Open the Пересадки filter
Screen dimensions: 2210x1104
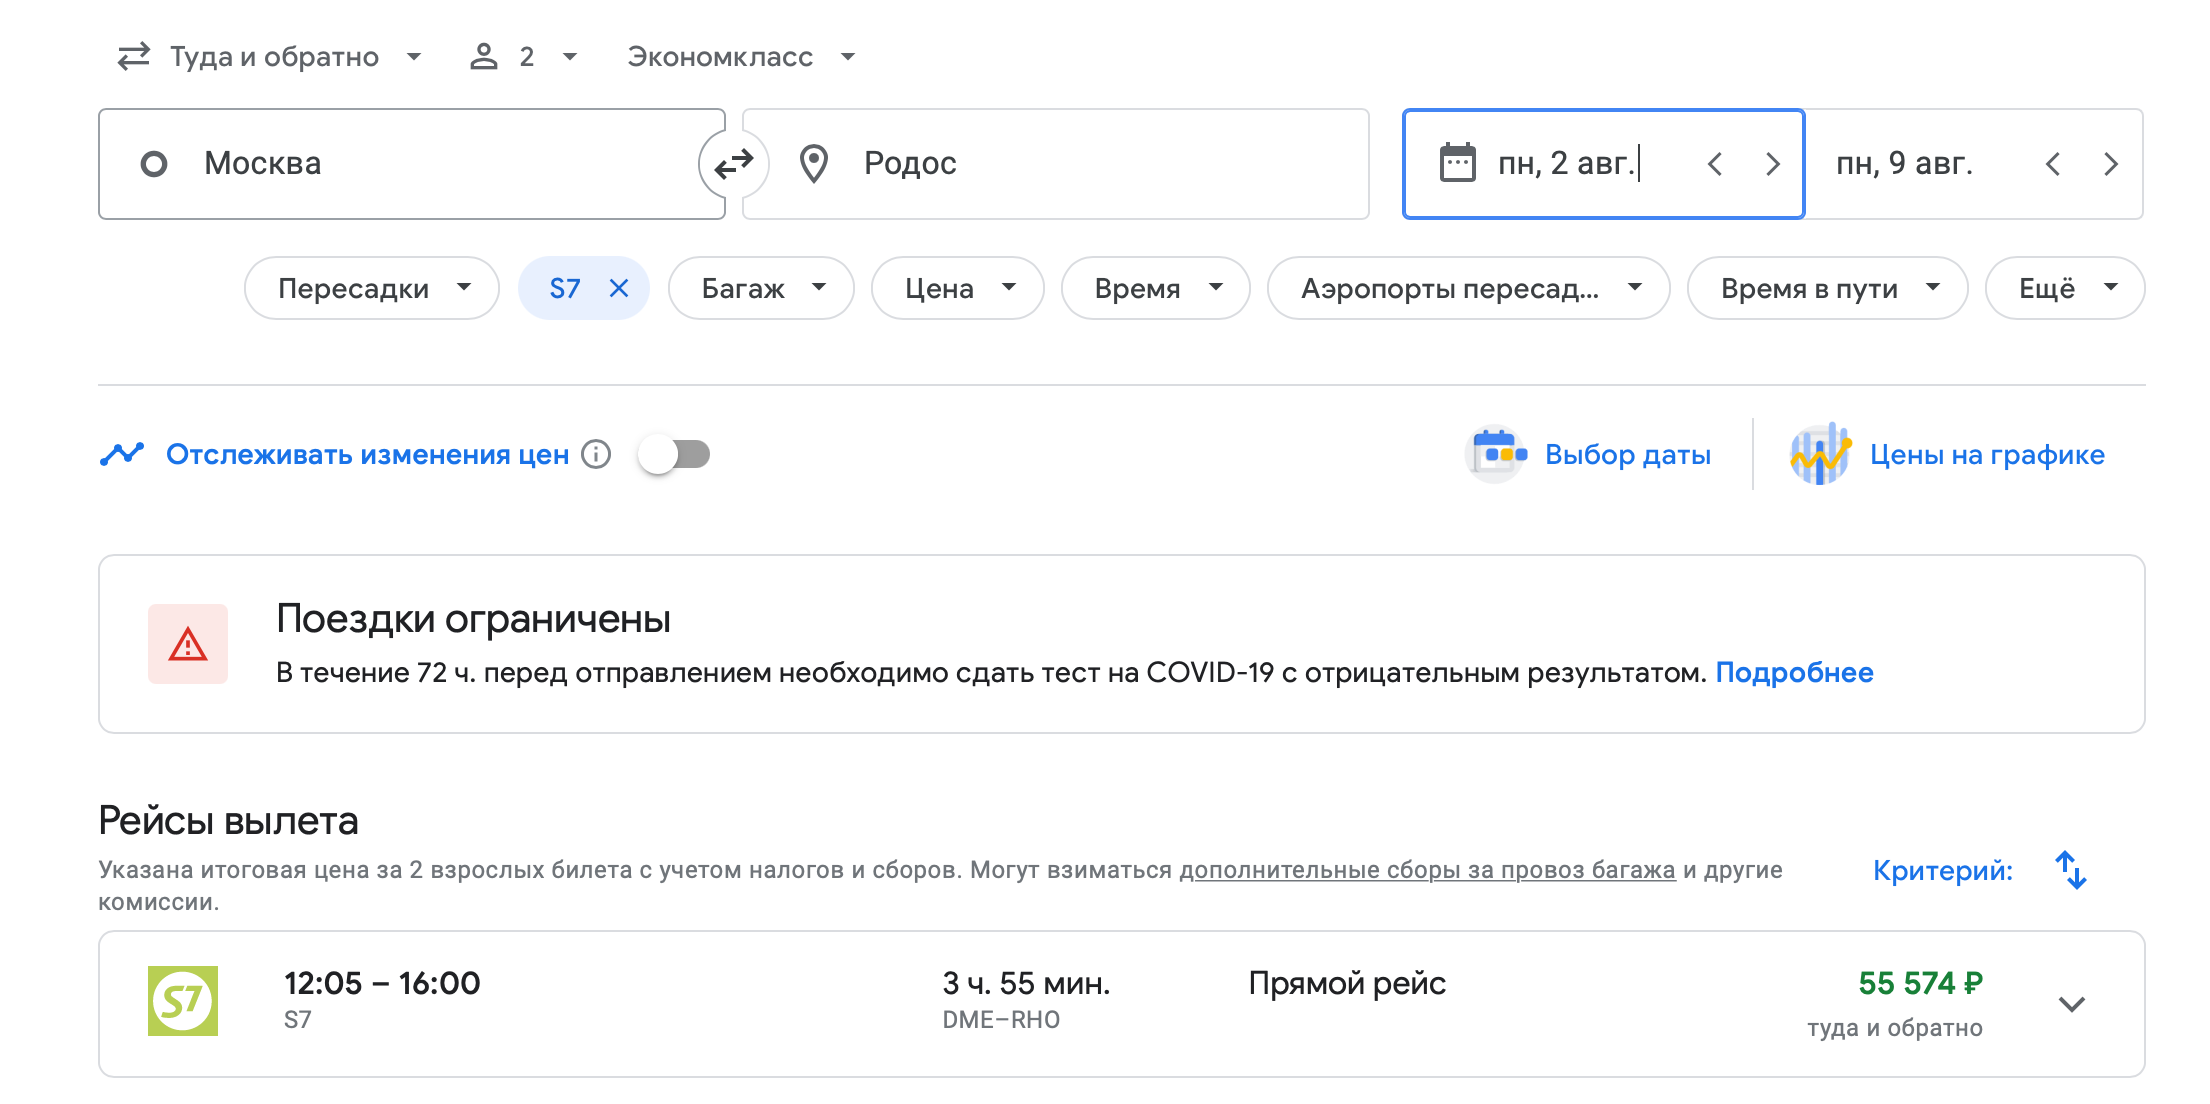(x=372, y=288)
